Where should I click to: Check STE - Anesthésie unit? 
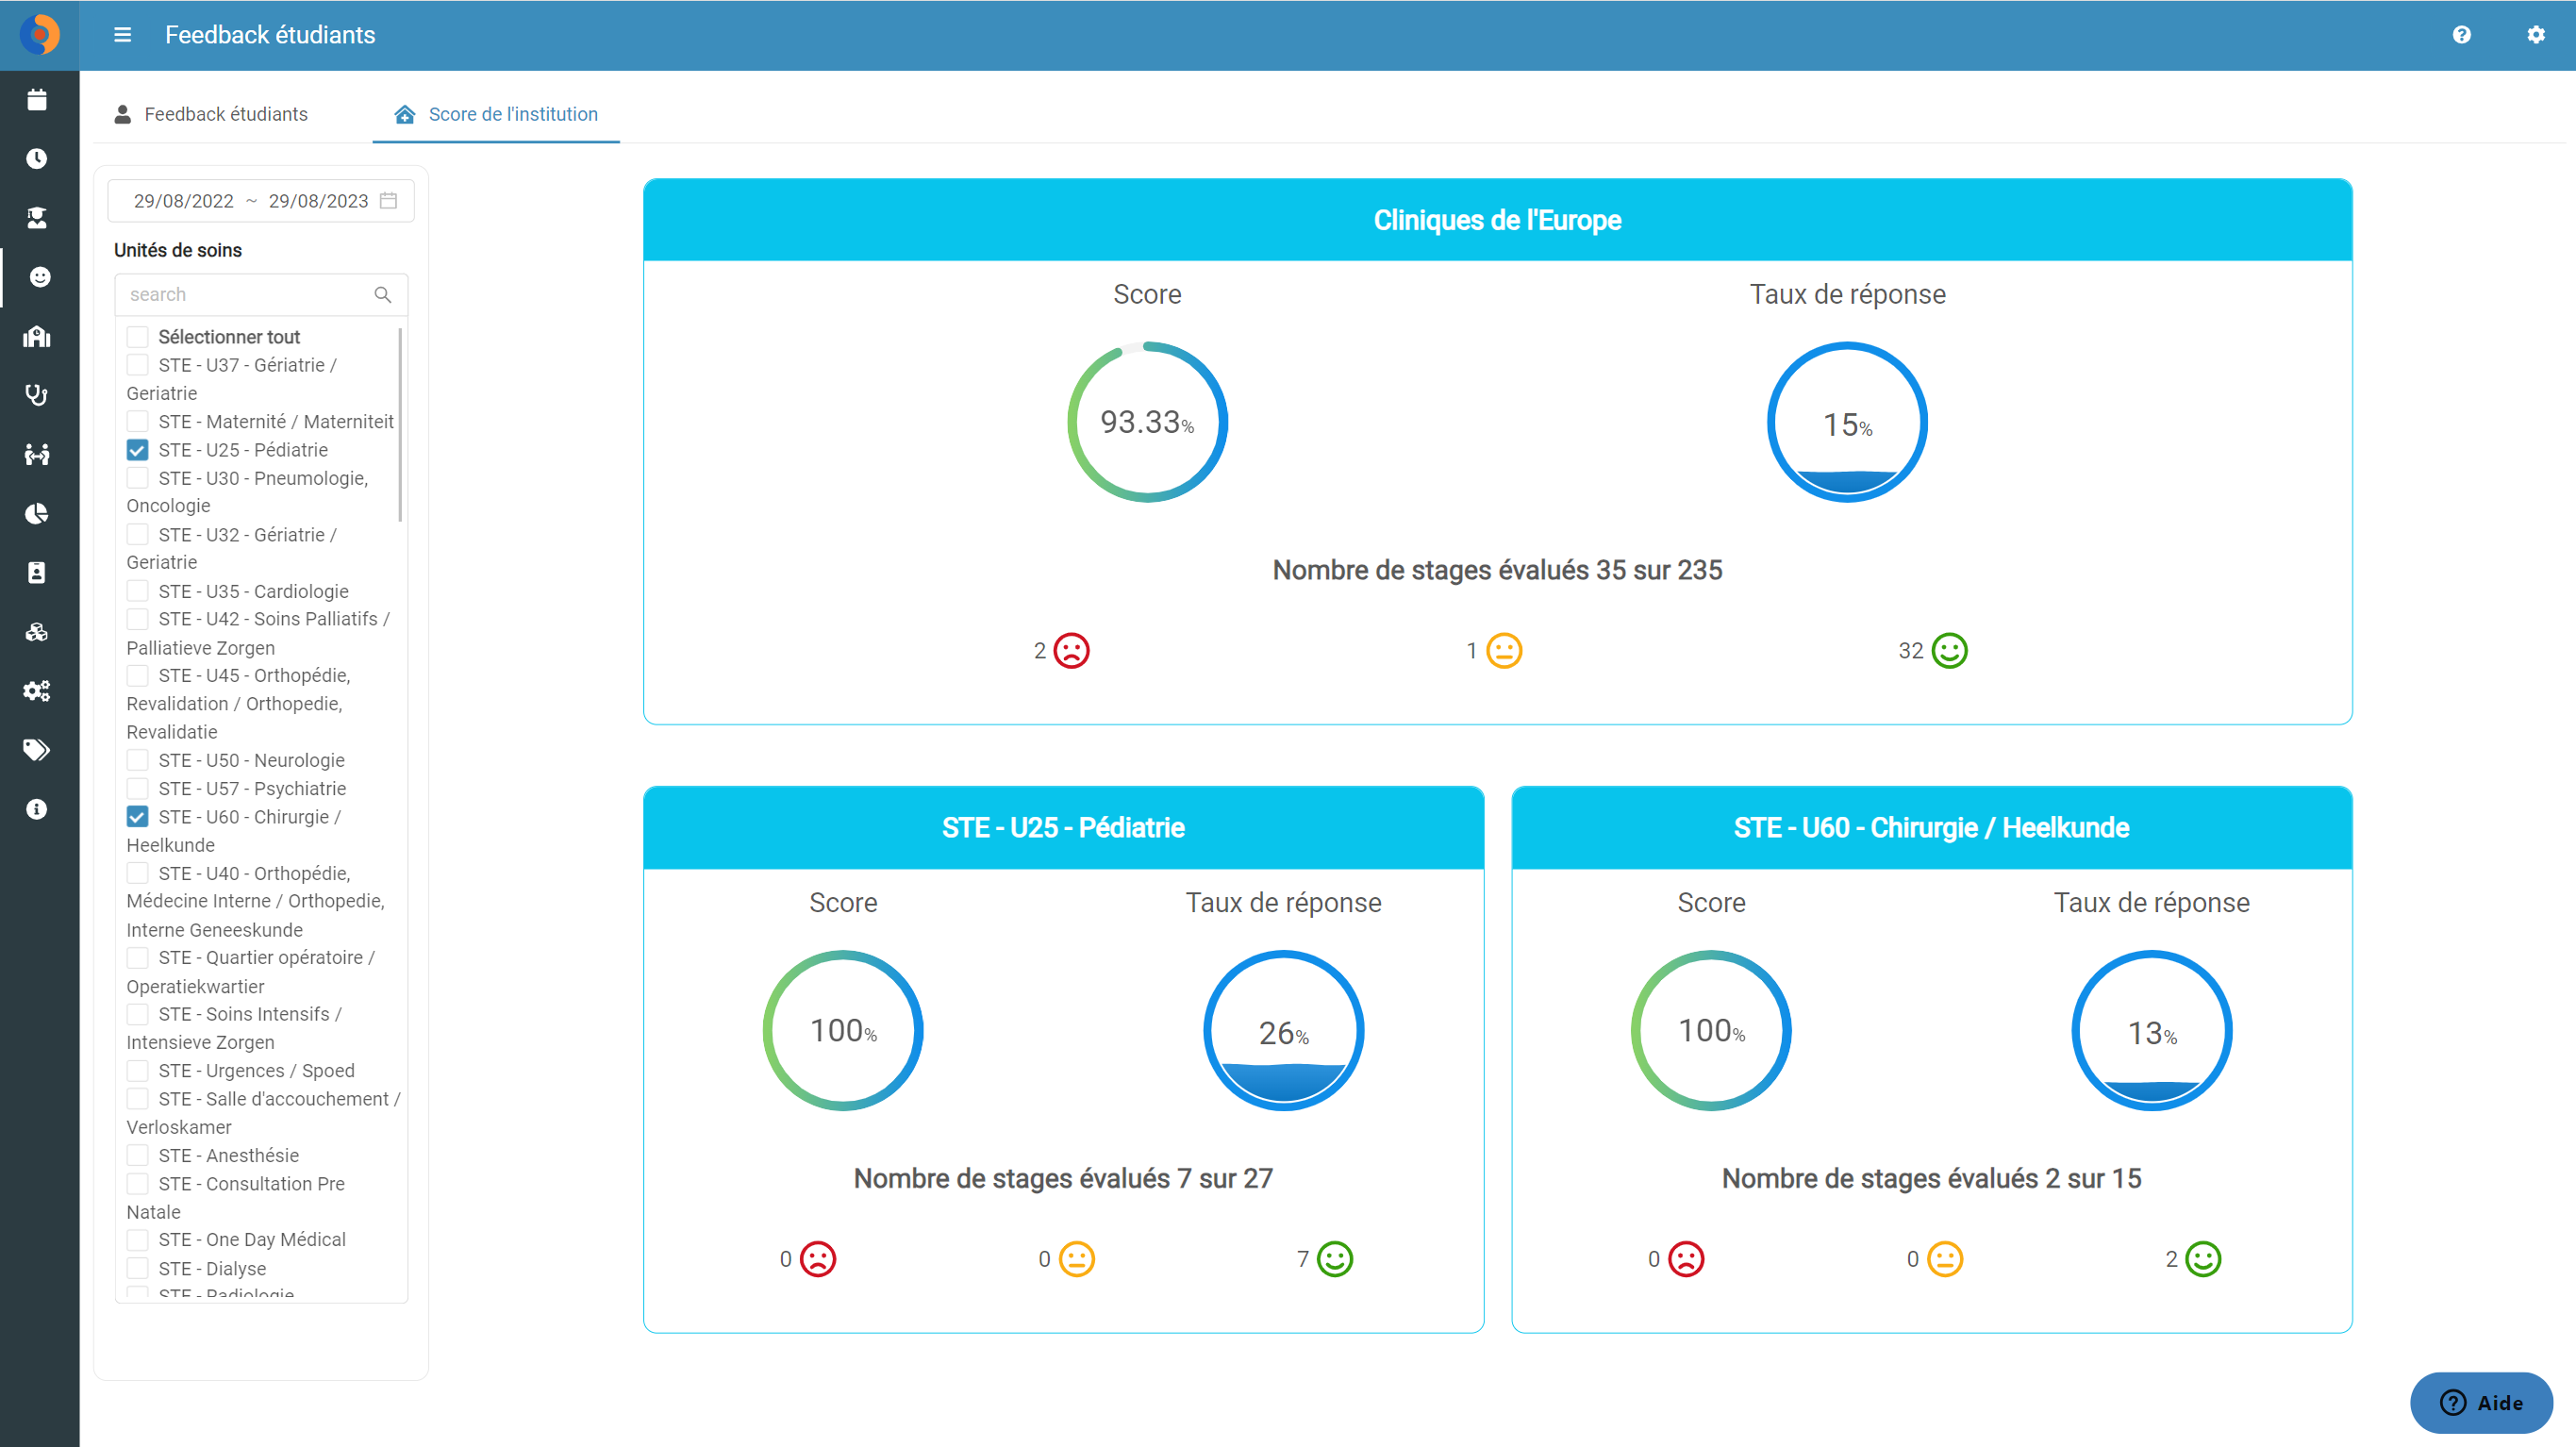138,1155
